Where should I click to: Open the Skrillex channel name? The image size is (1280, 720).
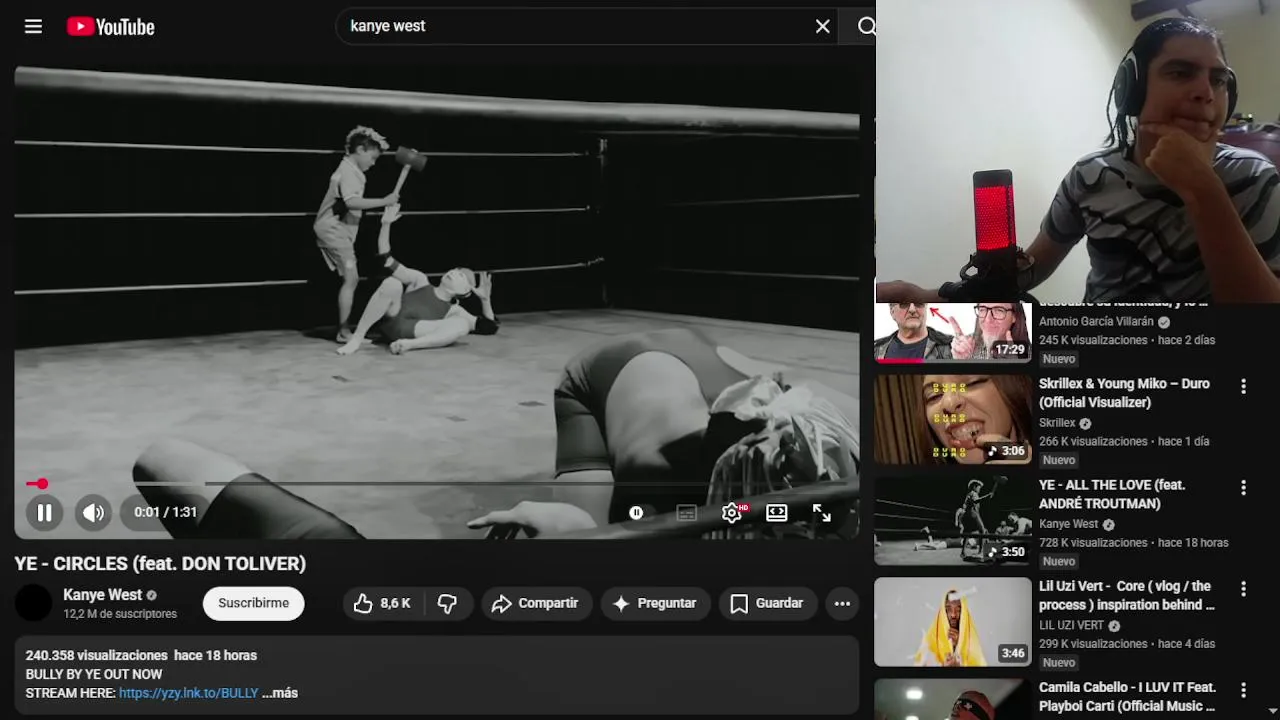pyautogui.click(x=1057, y=423)
